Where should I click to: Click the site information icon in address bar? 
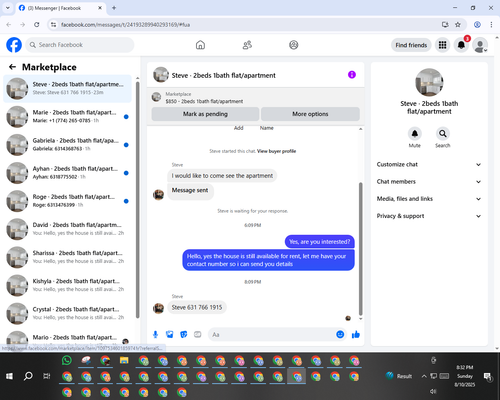53,25
